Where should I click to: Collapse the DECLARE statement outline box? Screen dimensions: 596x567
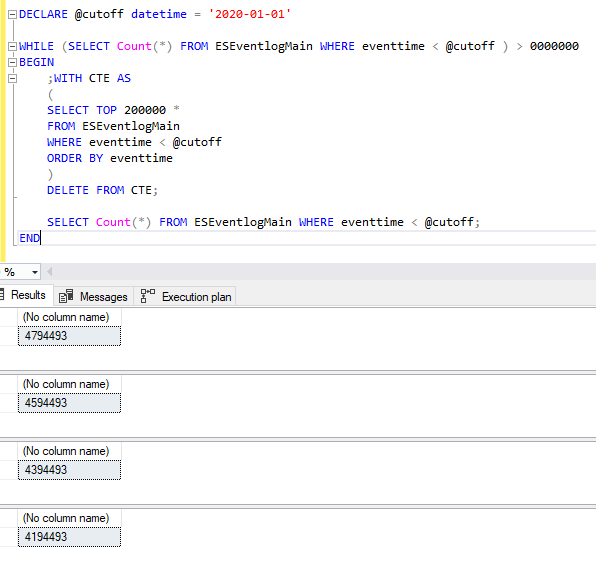(x=13, y=14)
